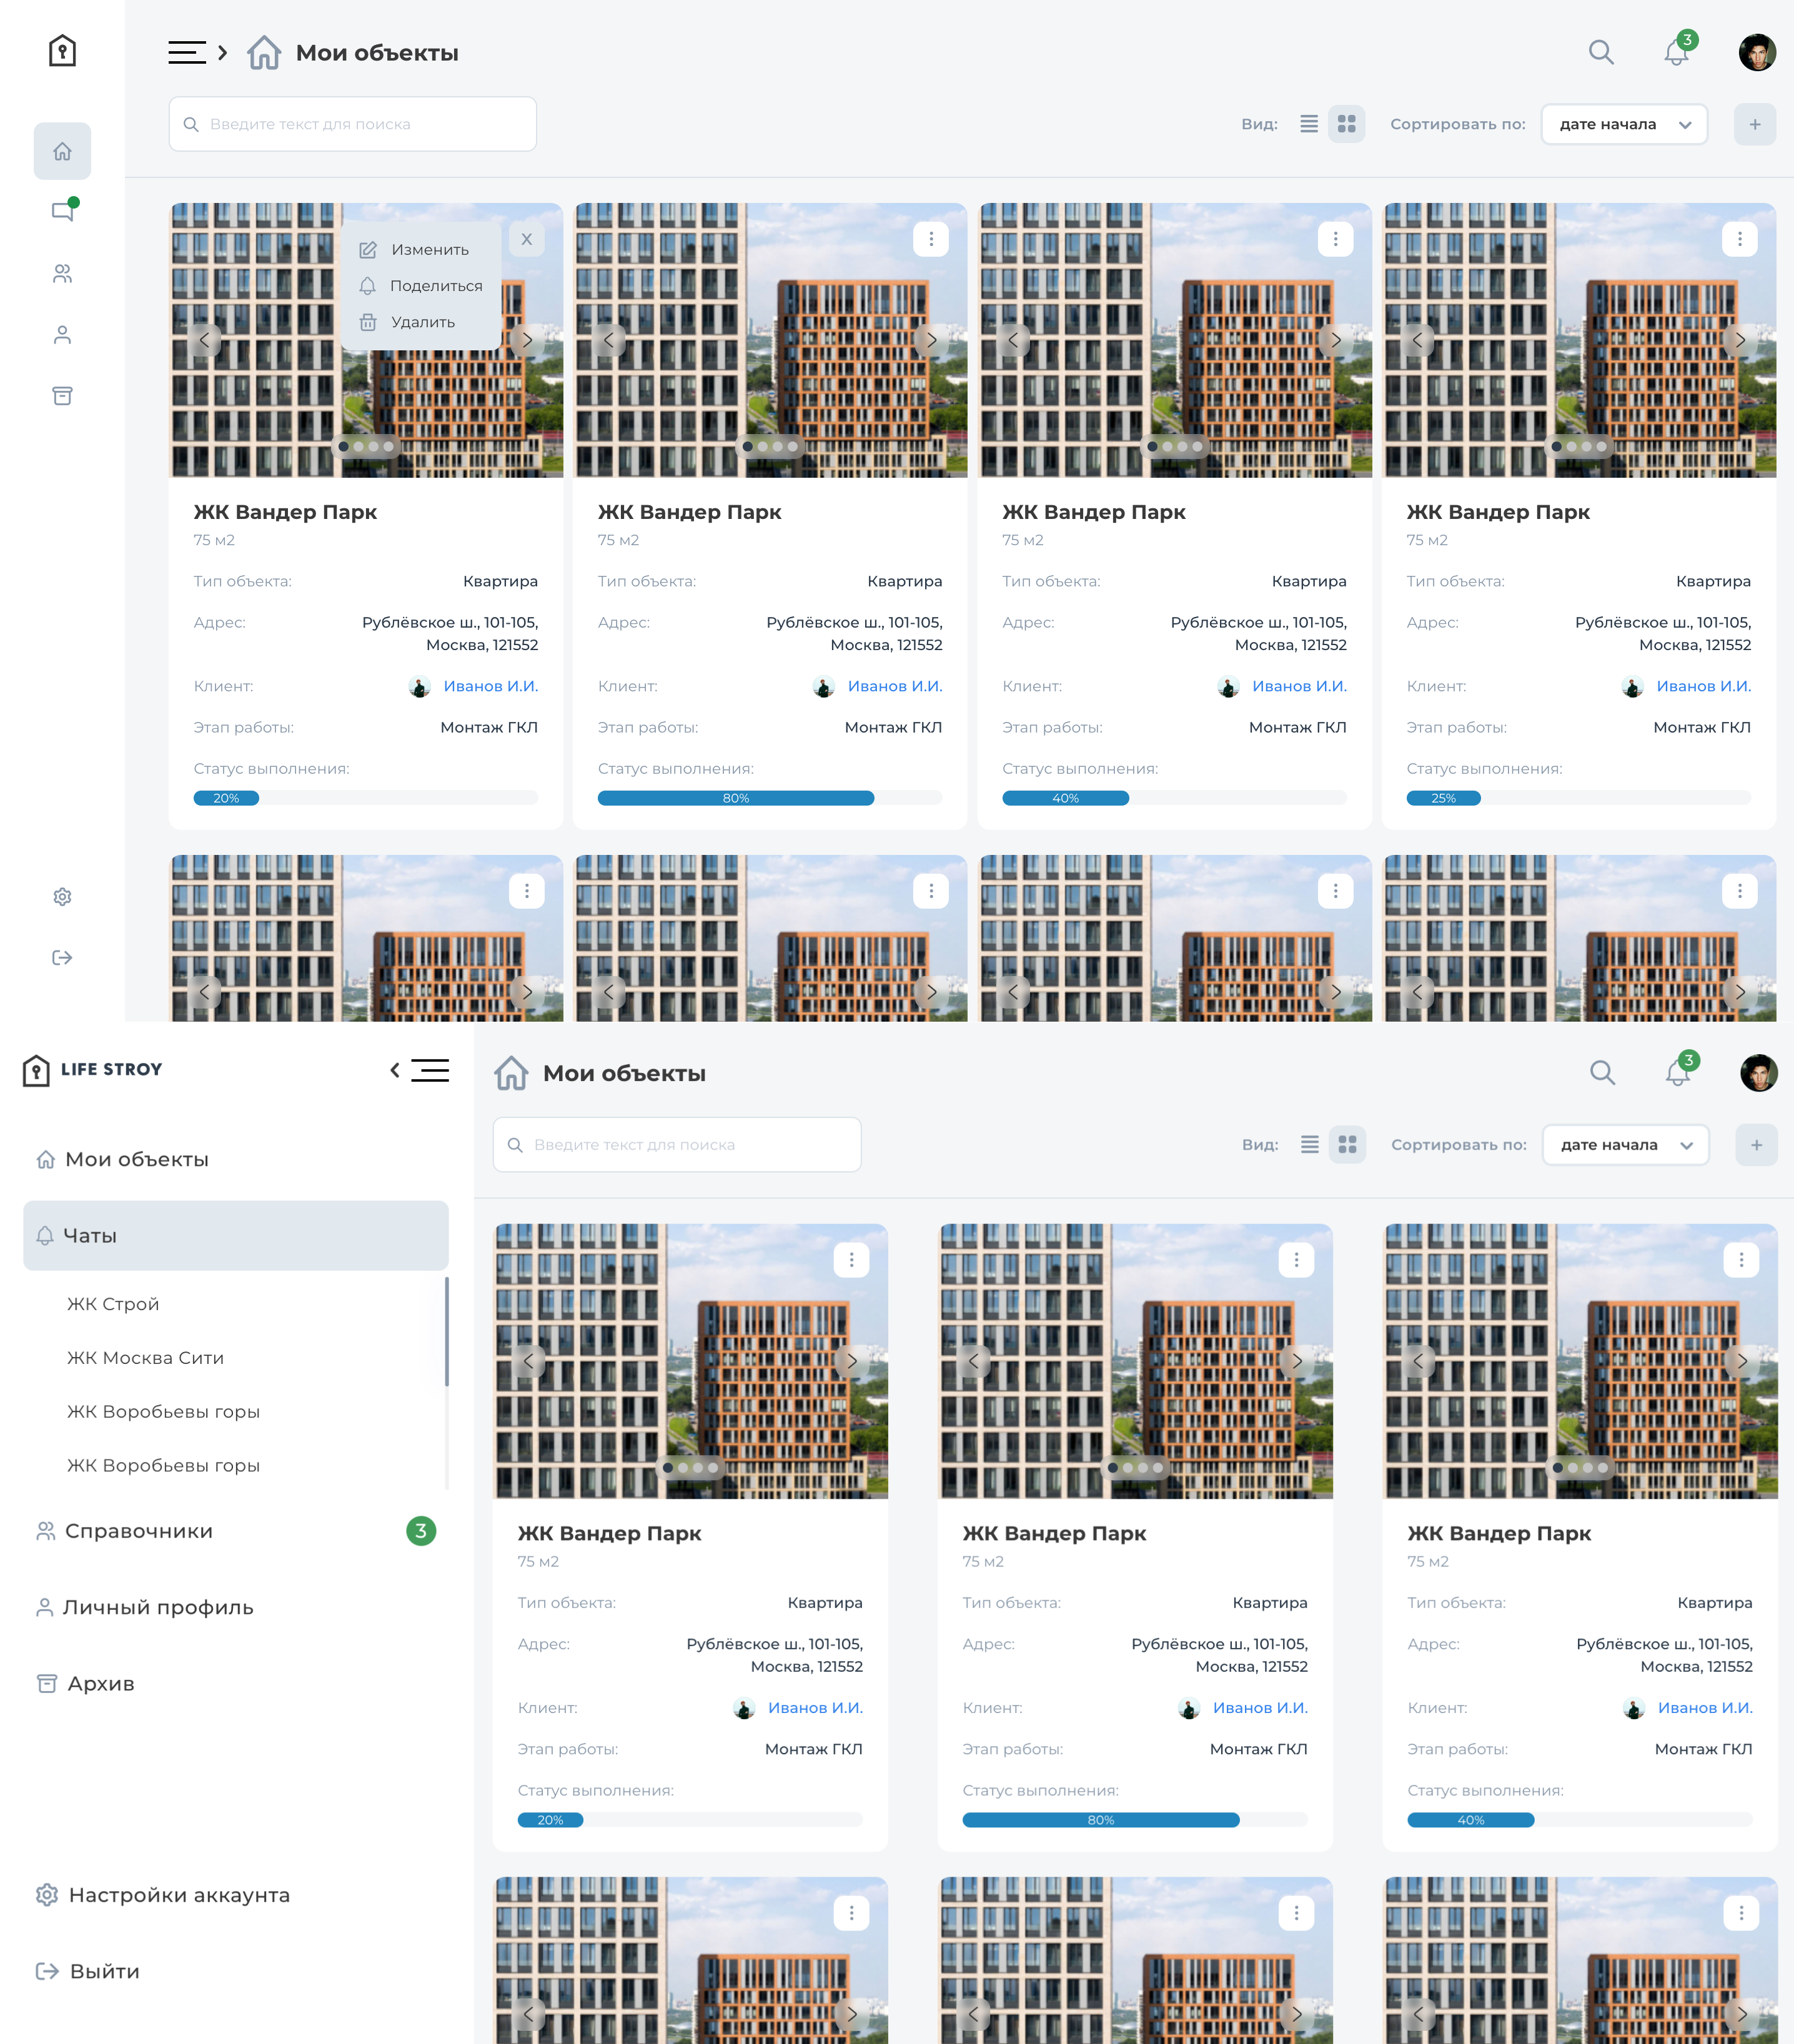Click search magnifier icon in top header
1794x2044 pixels.
click(x=1601, y=52)
